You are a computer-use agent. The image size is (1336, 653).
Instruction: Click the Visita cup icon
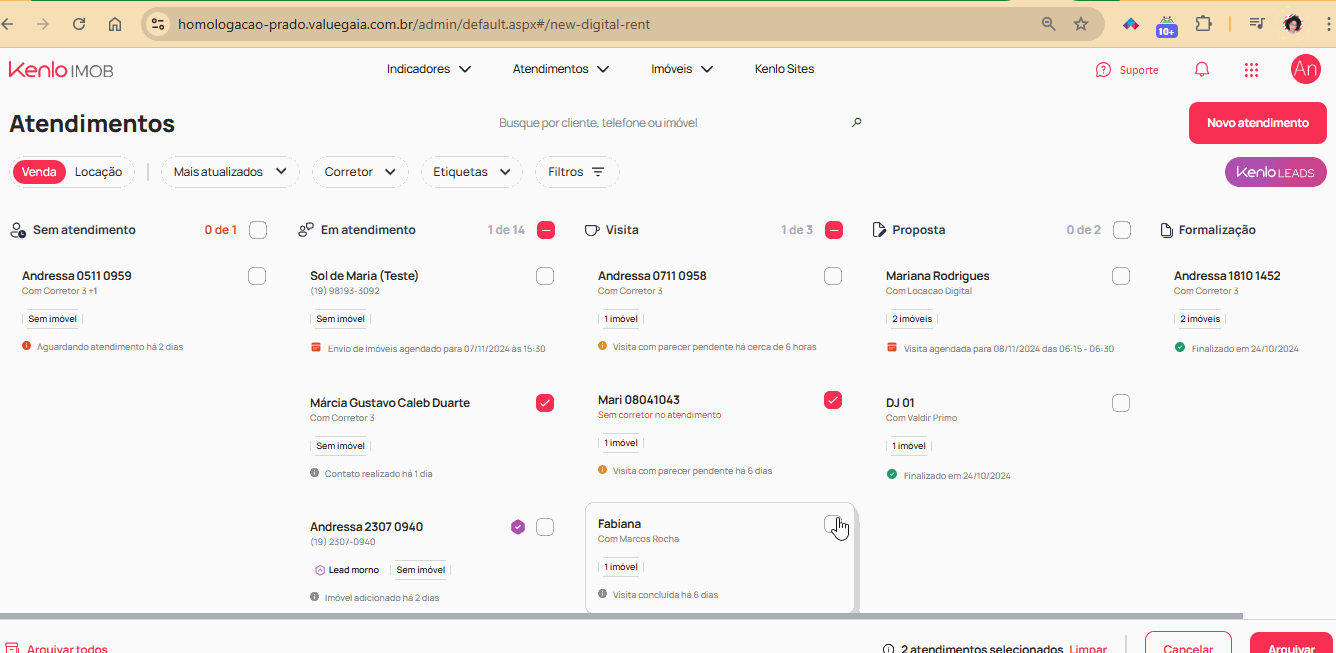point(592,230)
